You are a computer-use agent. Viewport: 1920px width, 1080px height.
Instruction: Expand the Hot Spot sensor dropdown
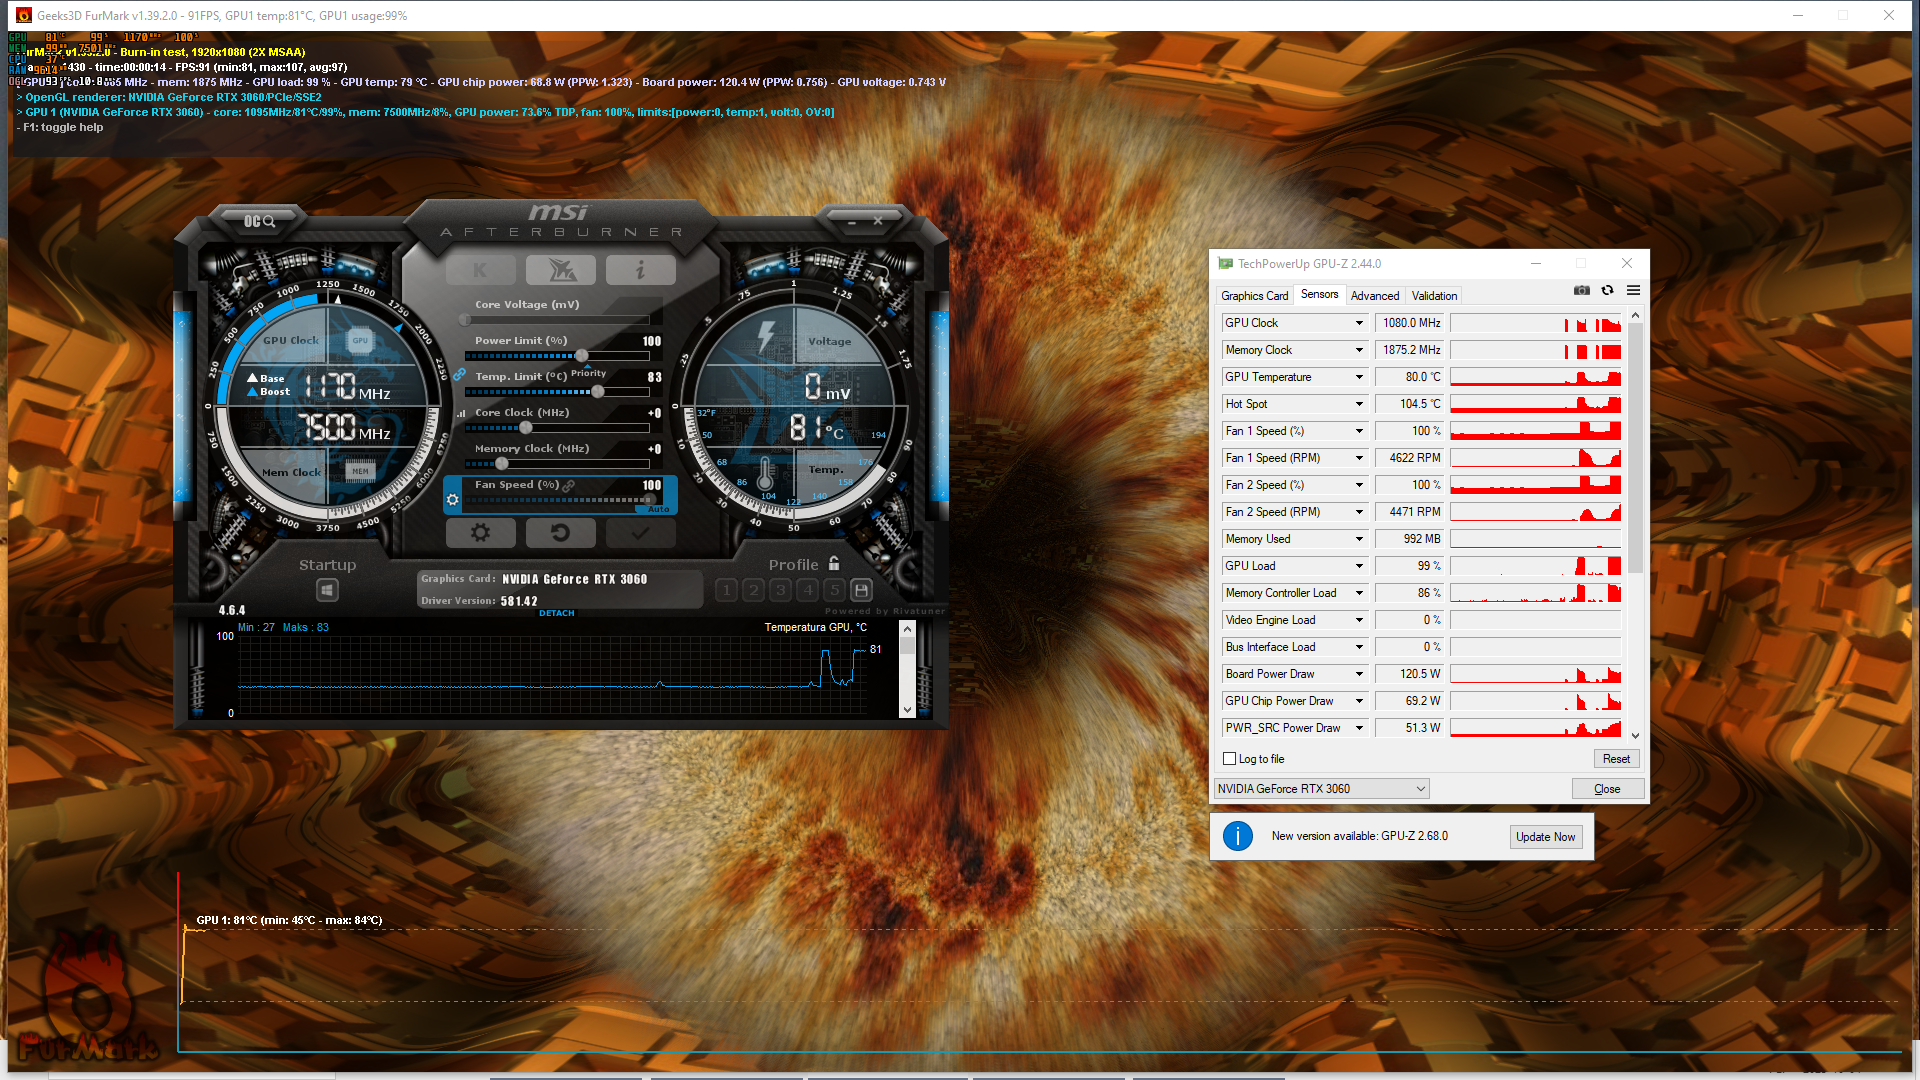click(1359, 404)
